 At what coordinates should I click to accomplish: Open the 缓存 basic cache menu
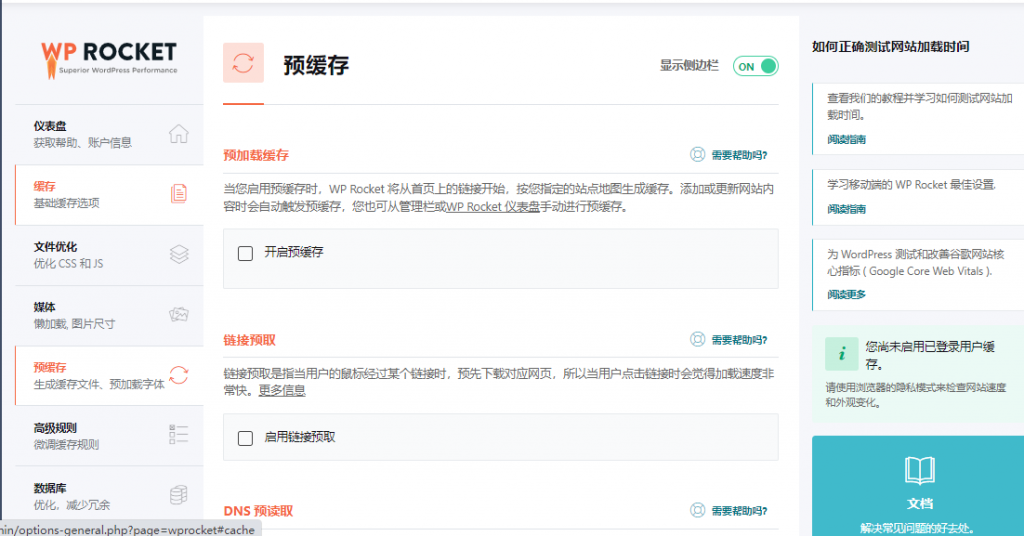click(109, 195)
